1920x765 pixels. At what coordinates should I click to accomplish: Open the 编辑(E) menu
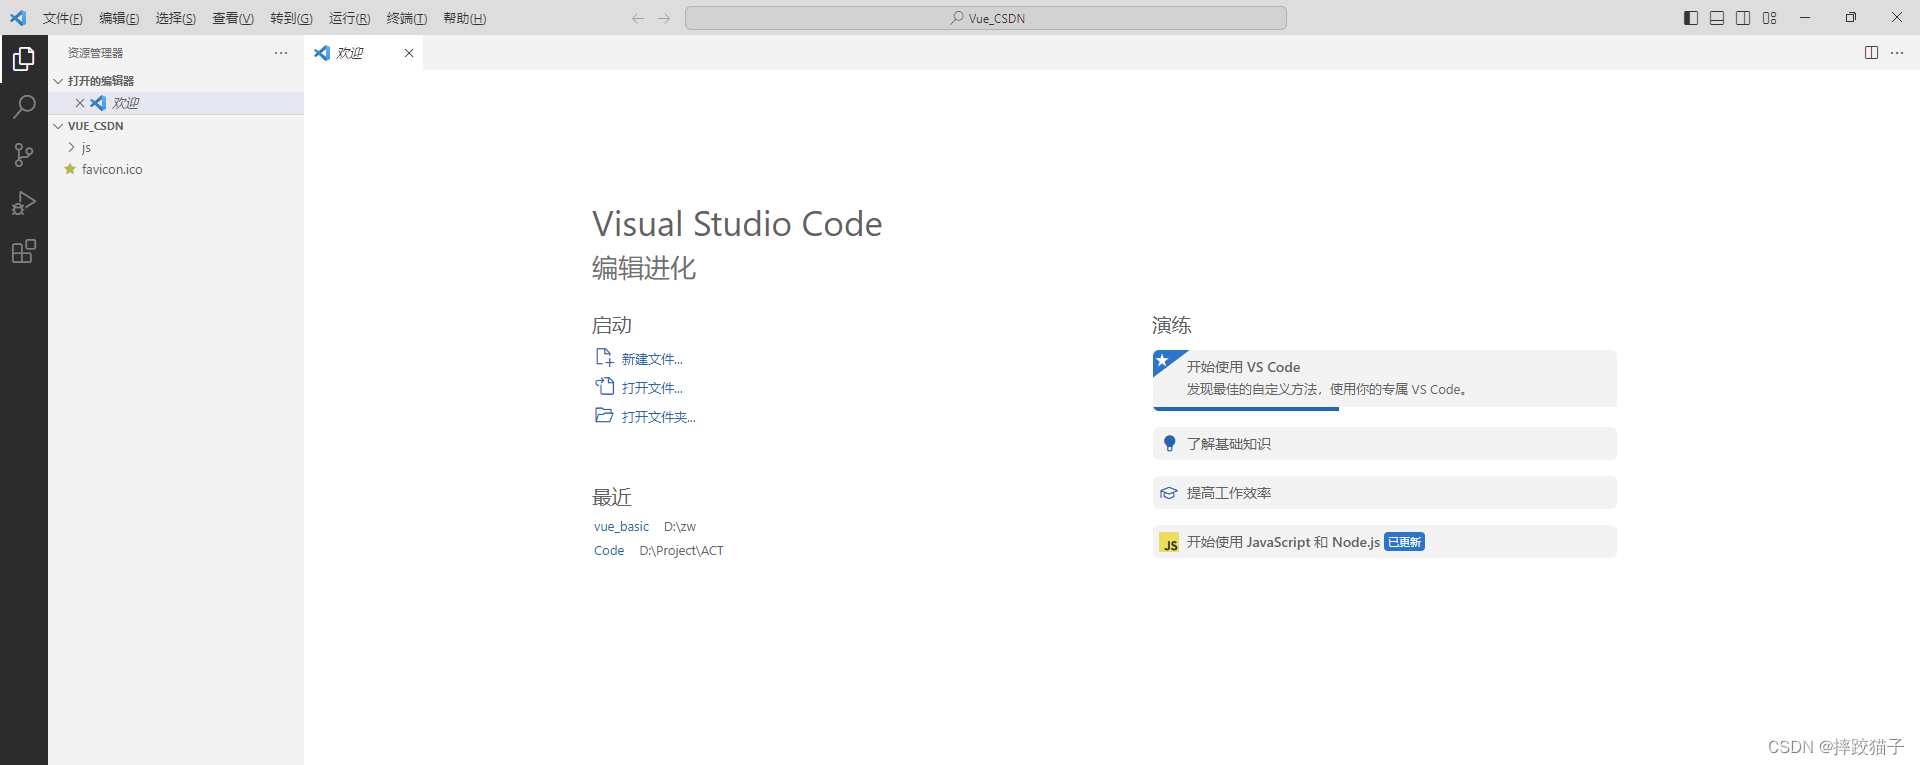point(119,18)
